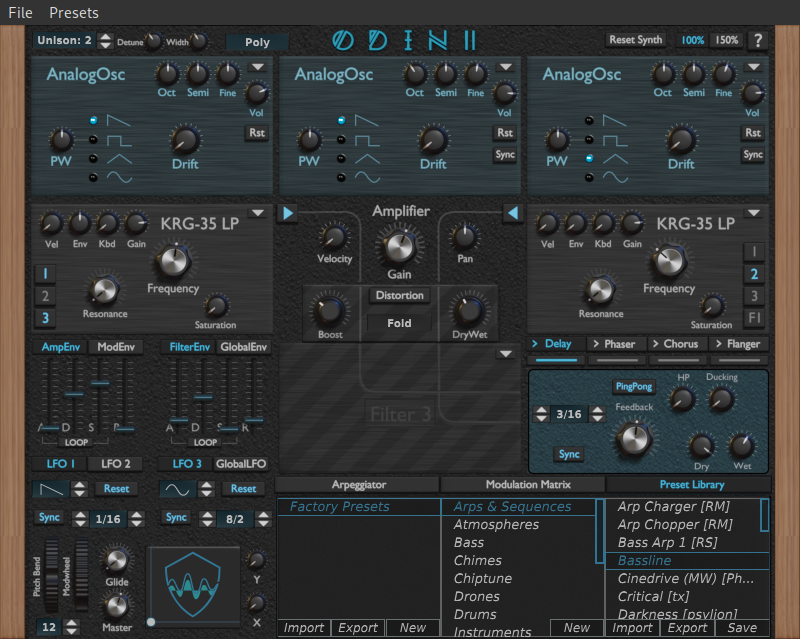The image size is (800, 639).
Task: Click the Distortion Boost knob
Action: click(330, 311)
